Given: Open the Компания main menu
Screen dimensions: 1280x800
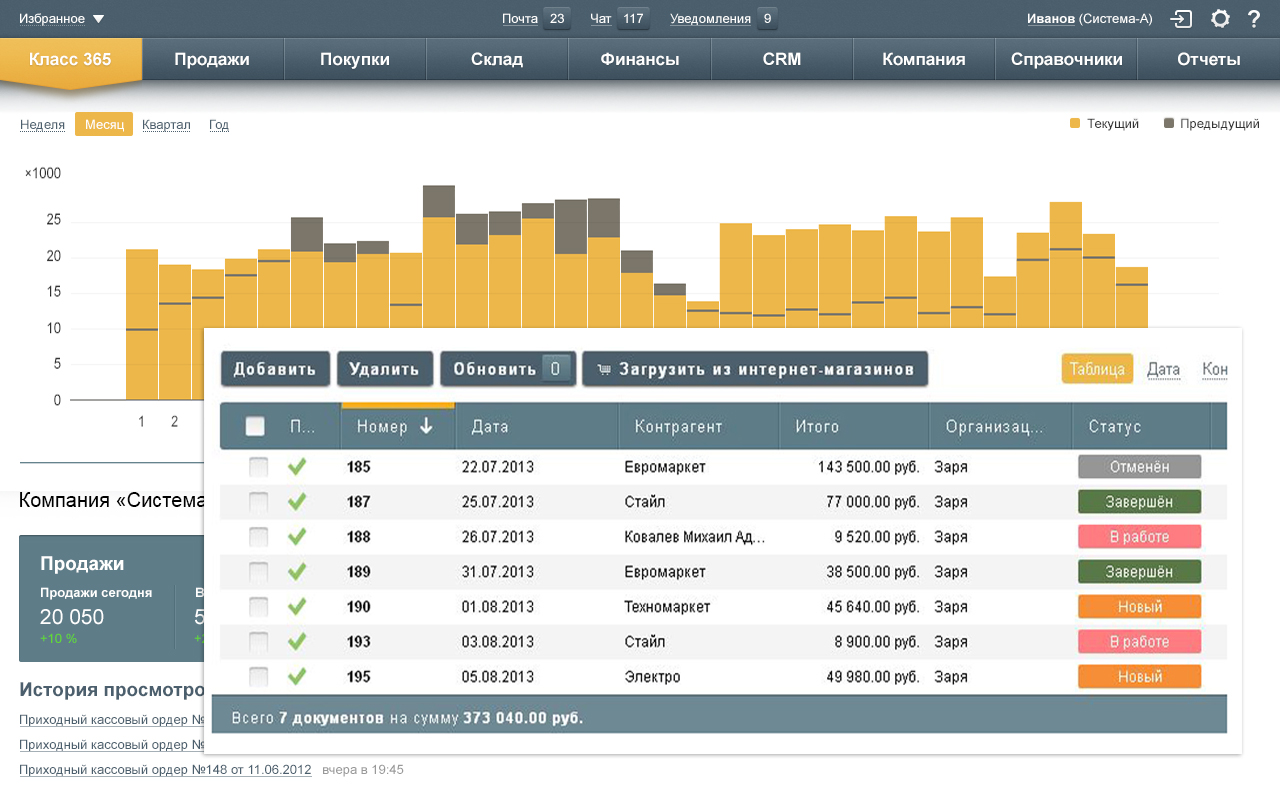Looking at the screenshot, I should [924, 59].
